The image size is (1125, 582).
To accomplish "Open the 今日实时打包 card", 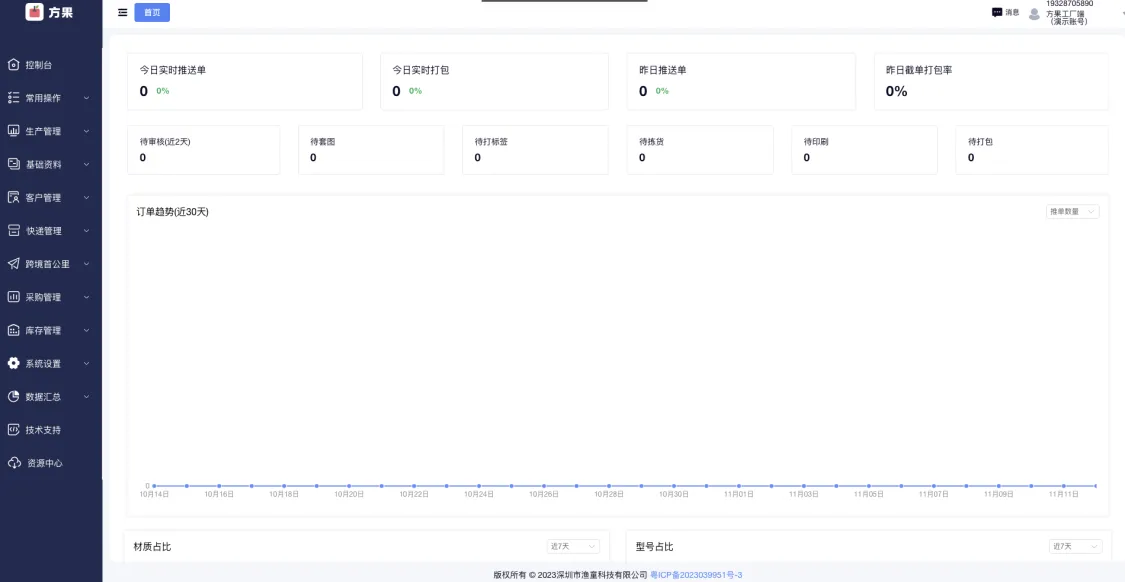I will point(494,81).
